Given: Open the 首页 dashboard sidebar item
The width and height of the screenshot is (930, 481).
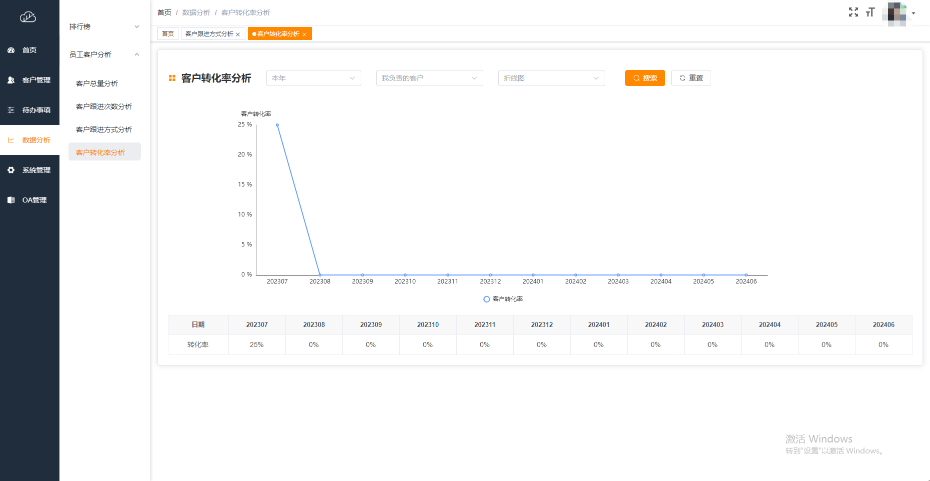Looking at the screenshot, I should click(29, 49).
